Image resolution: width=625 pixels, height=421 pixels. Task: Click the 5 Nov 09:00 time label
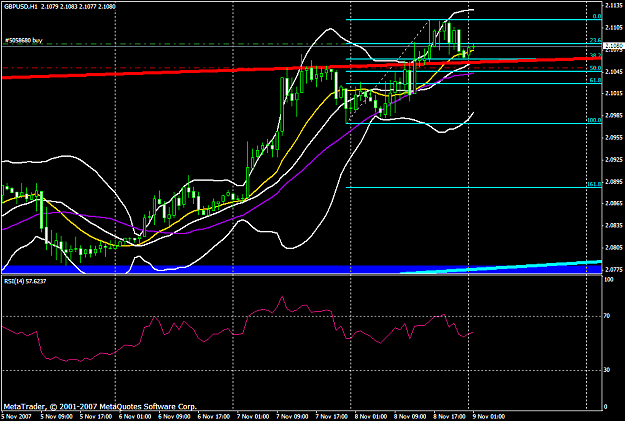[x=56, y=417]
